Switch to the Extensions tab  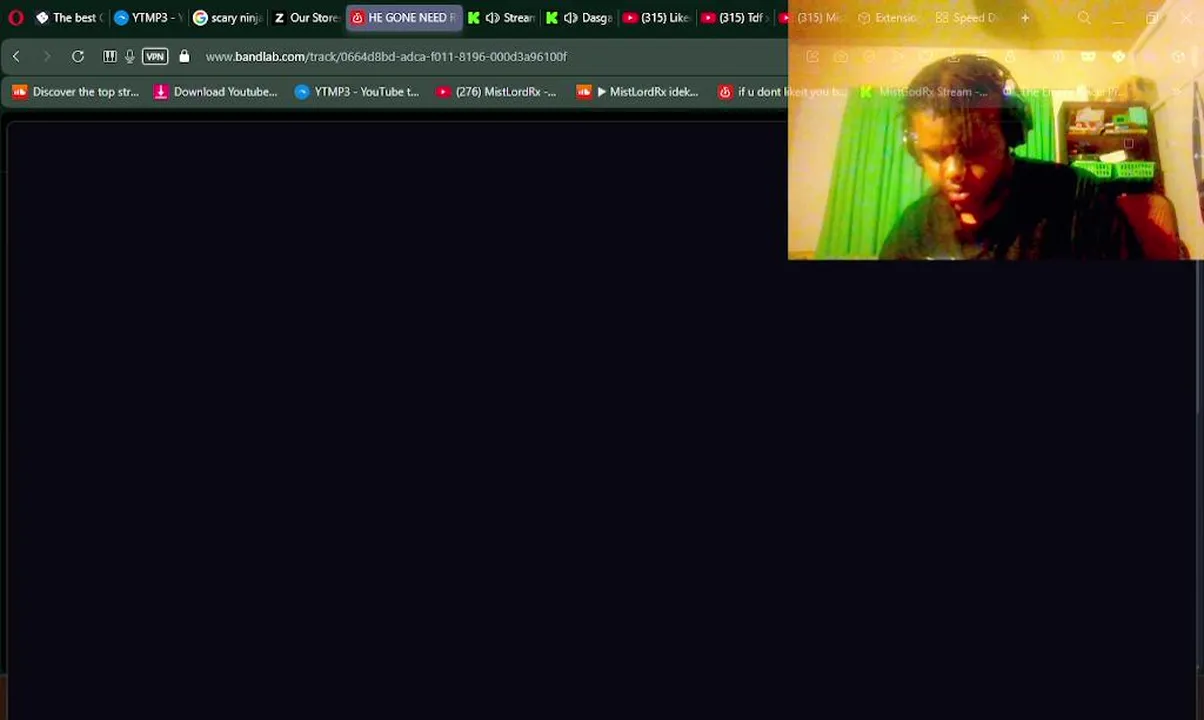tap(888, 18)
